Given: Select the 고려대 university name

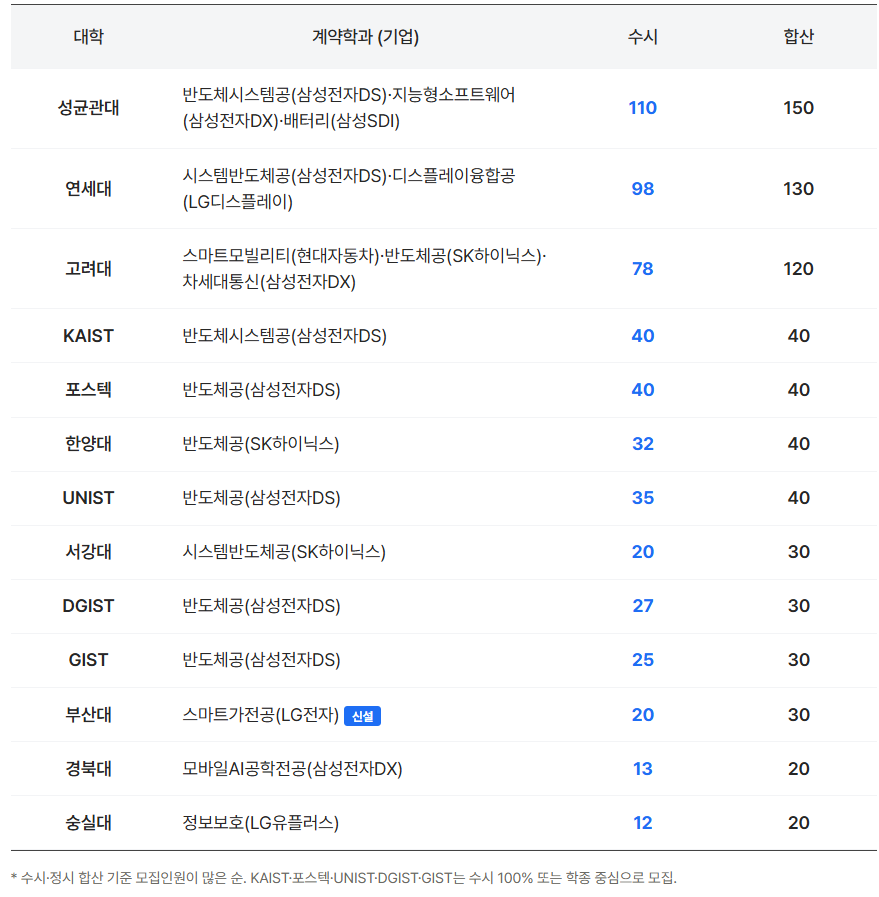Looking at the screenshot, I should (x=88, y=269).
